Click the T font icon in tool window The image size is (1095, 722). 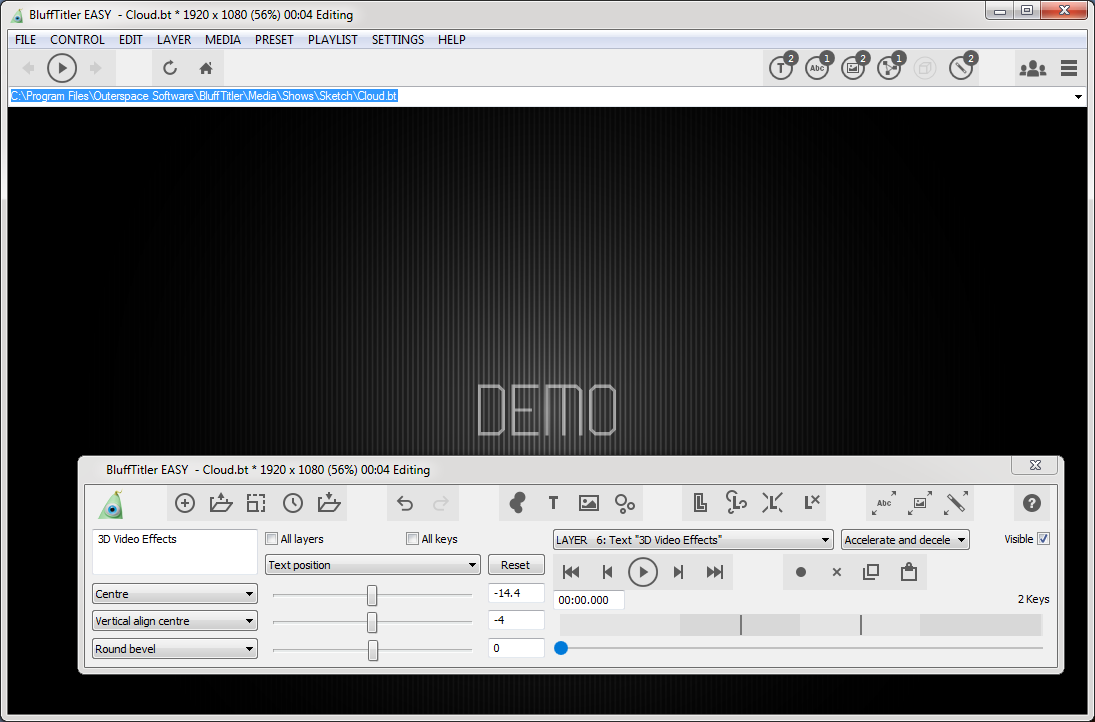(x=553, y=503)
